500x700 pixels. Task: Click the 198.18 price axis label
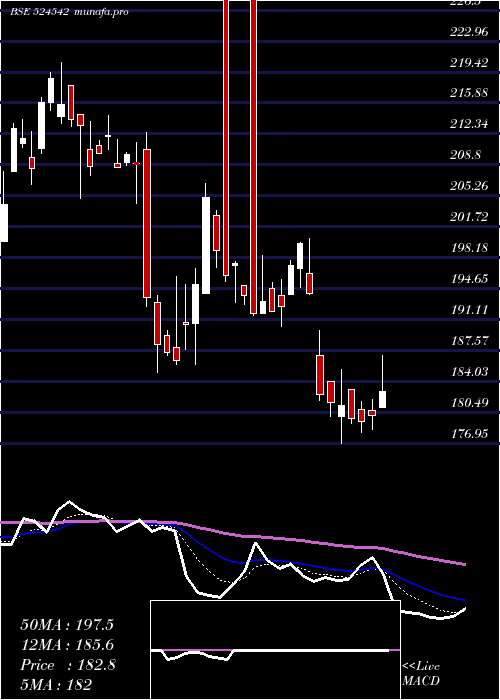[x=469, y=248]
